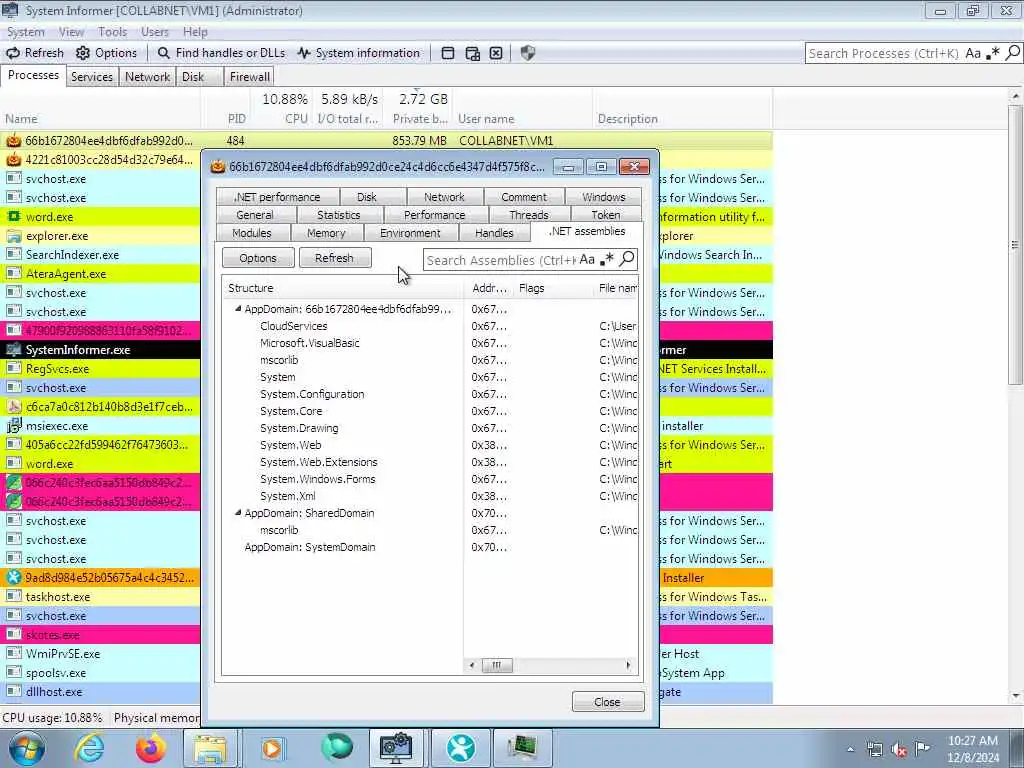Click magnifier icon in assemblies search

627,259
